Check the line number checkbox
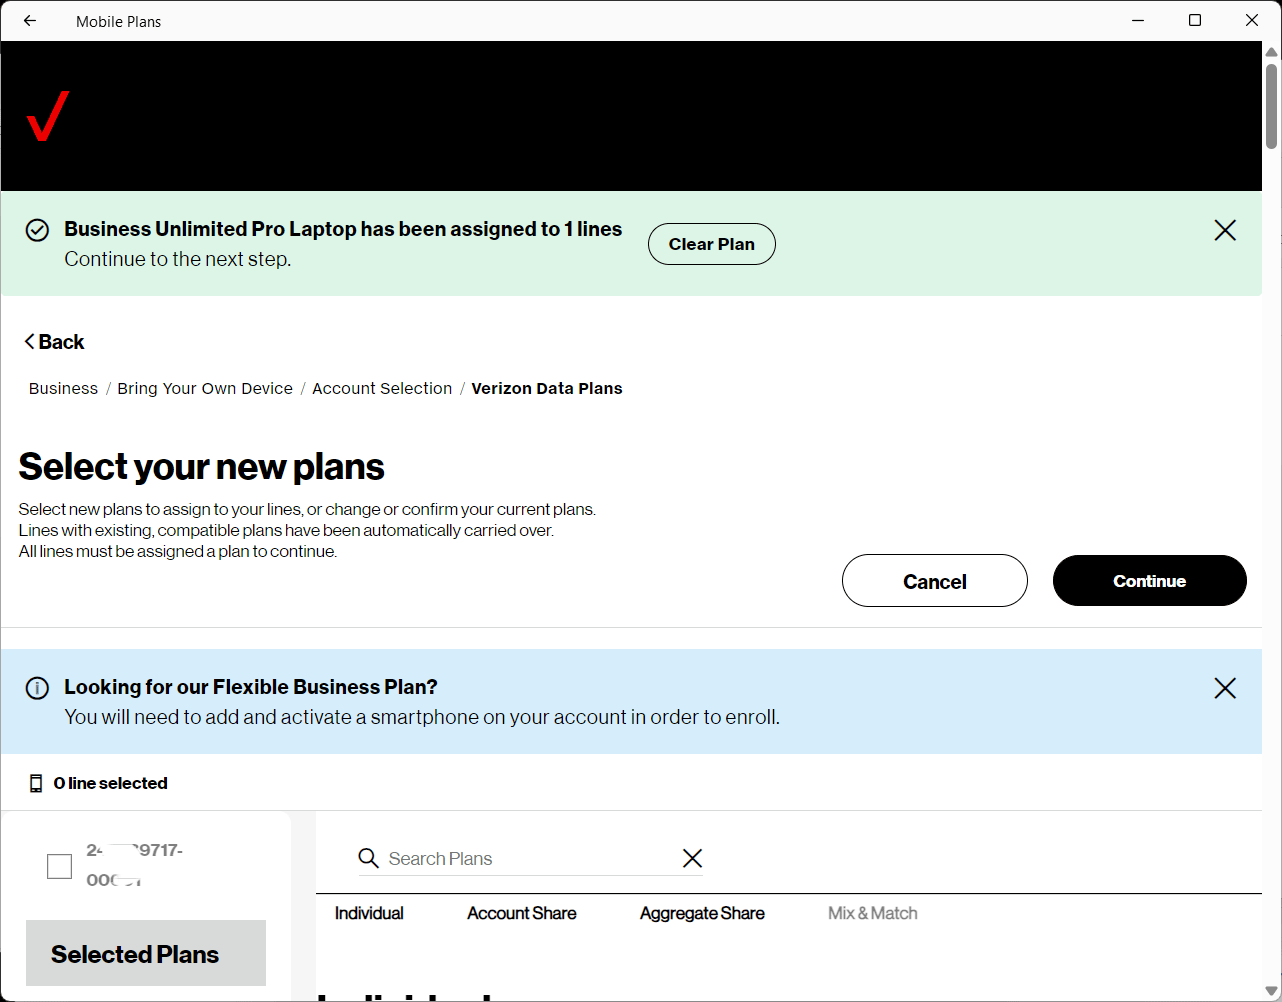Viewport: 1282px width, 1002px height. pos(60,866)
